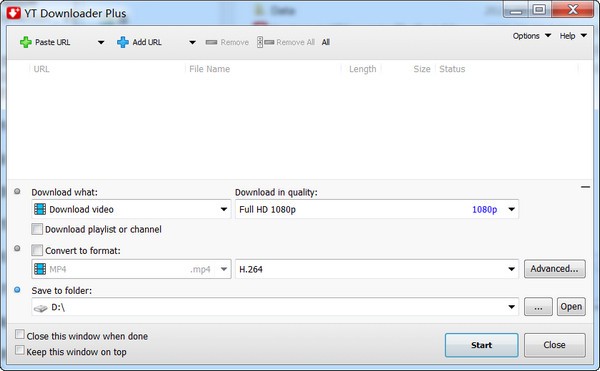
Task: Open the Options menu
Action: pos(532,36)
